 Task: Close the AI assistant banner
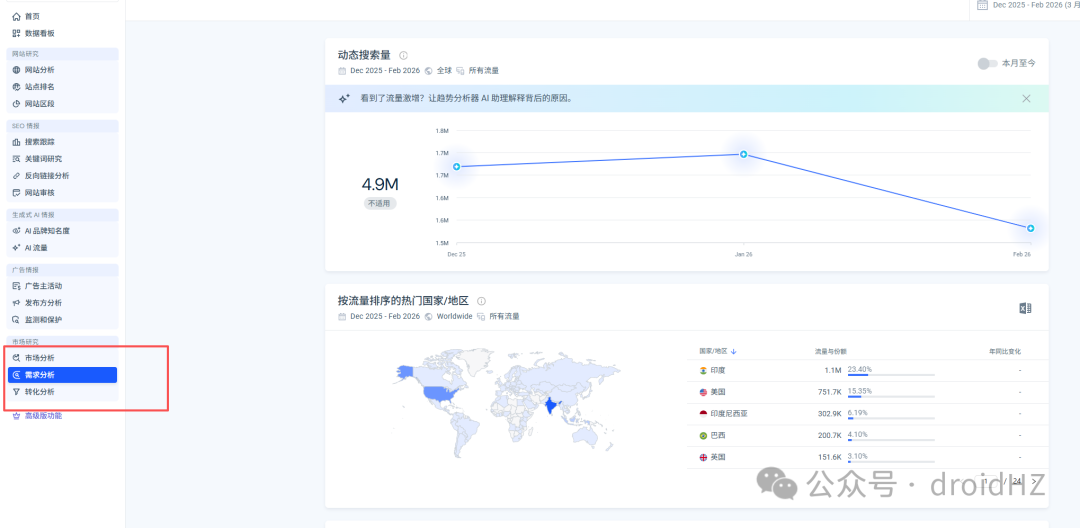coord(1026,98)
